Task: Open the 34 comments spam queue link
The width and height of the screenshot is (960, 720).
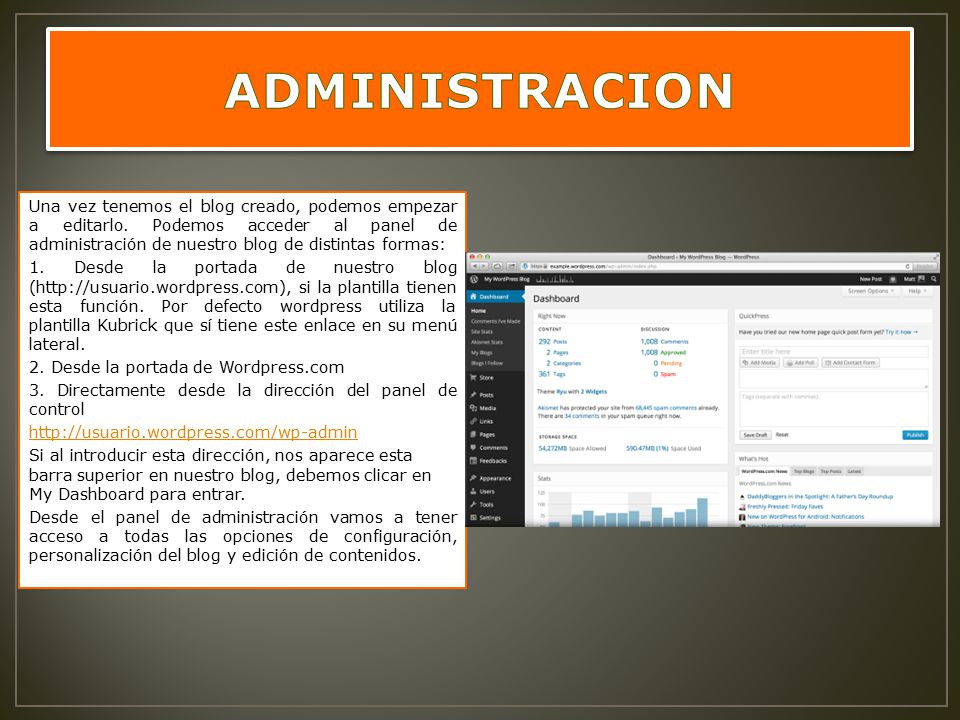Action: coord(582,416)
